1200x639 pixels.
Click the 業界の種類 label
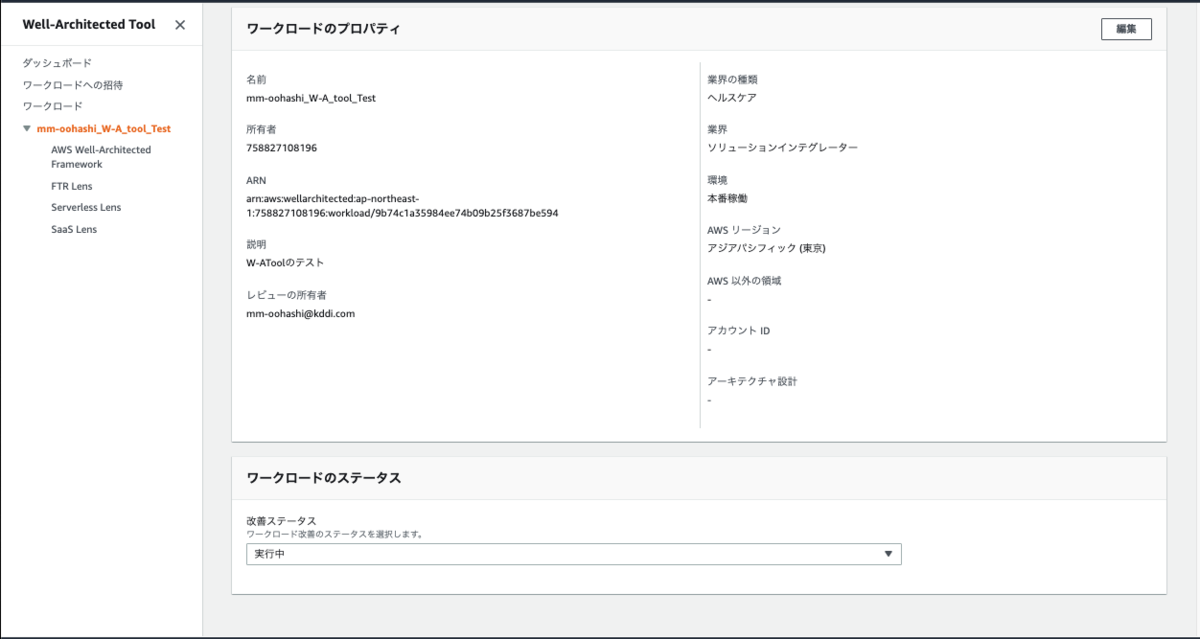pos(732,79)
